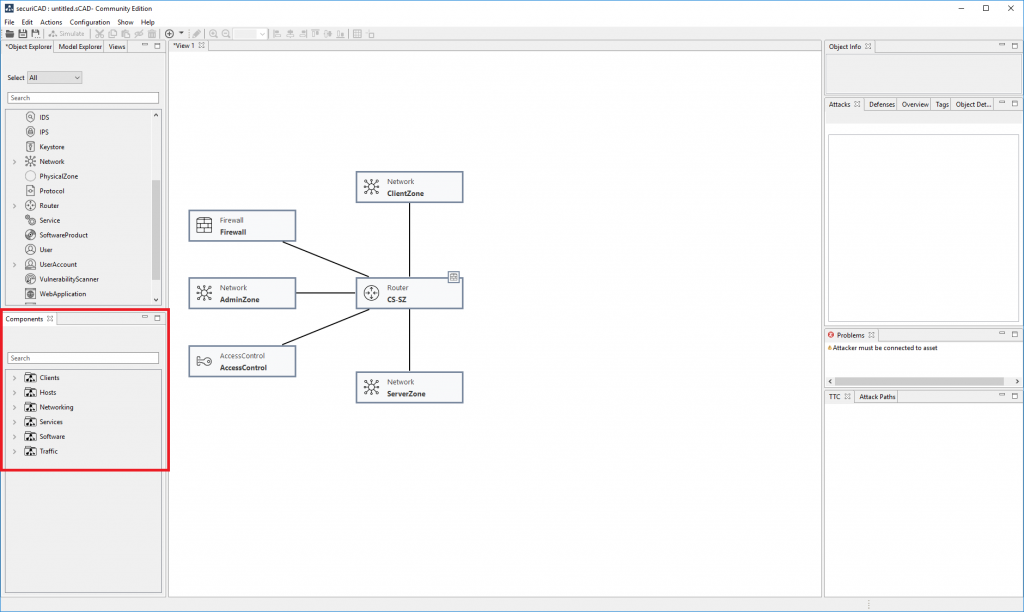Click the Zoom In magnifier icon
Viewport: 1024px width, 612px height.
tap(214, 34)
